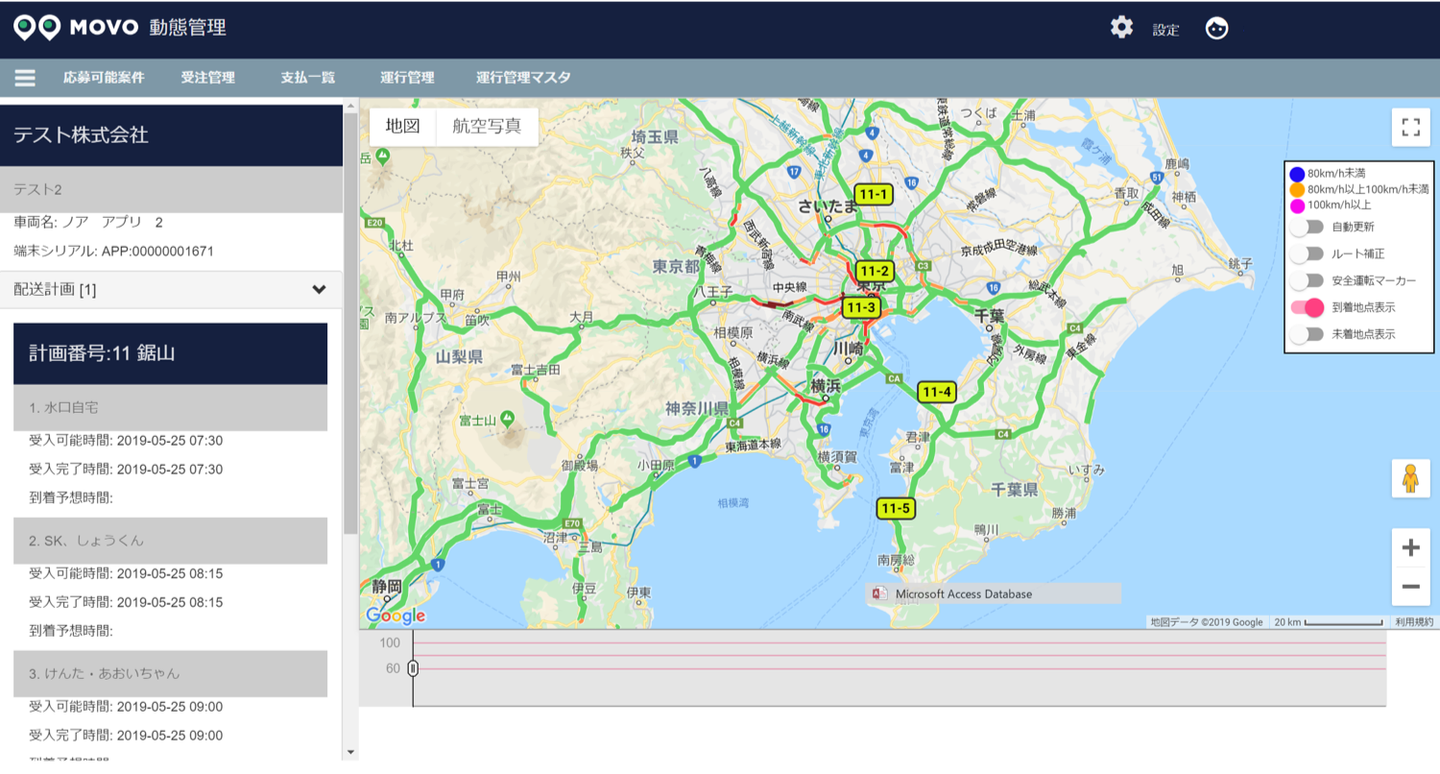Turn on the ルート補正 switch
The height and width of the screenshot is (774, 1440).
click(x=1307, y=254)
